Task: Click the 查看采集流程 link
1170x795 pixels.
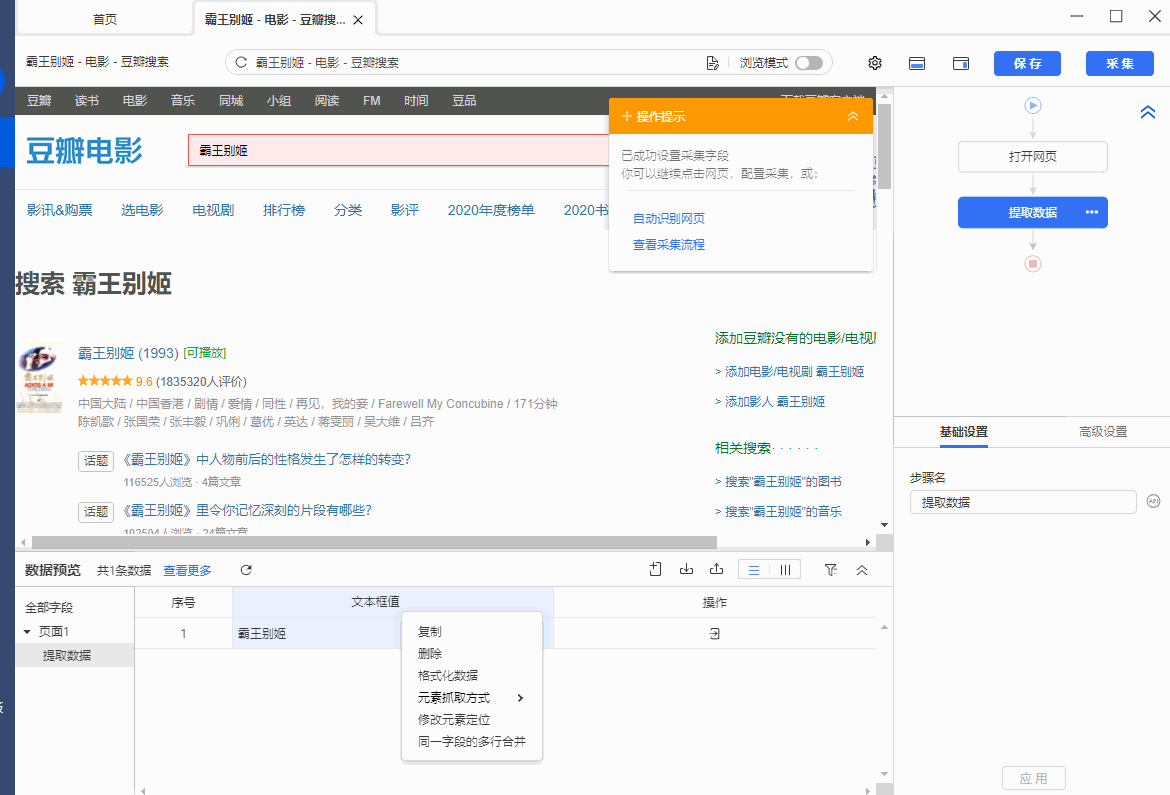Action: 669,244
